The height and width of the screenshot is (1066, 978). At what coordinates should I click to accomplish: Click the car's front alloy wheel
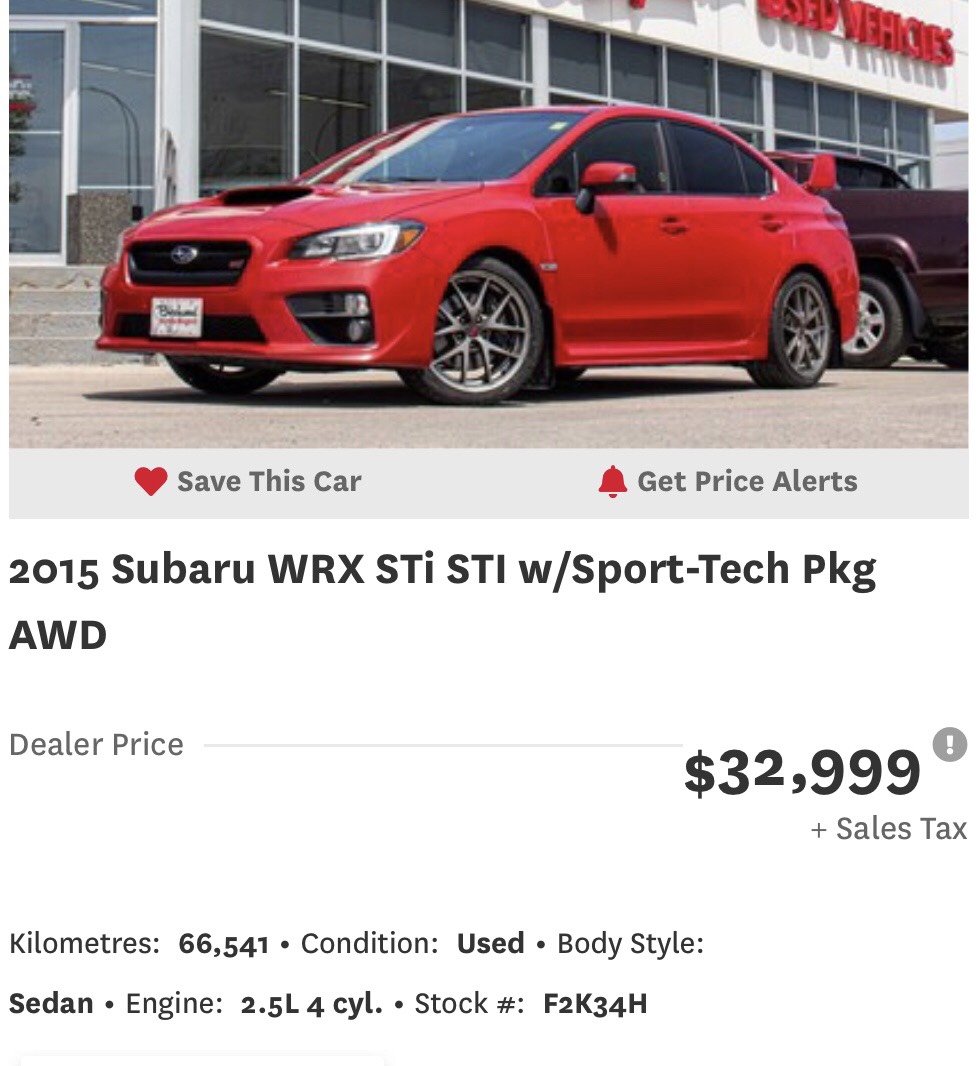(481, 332)
